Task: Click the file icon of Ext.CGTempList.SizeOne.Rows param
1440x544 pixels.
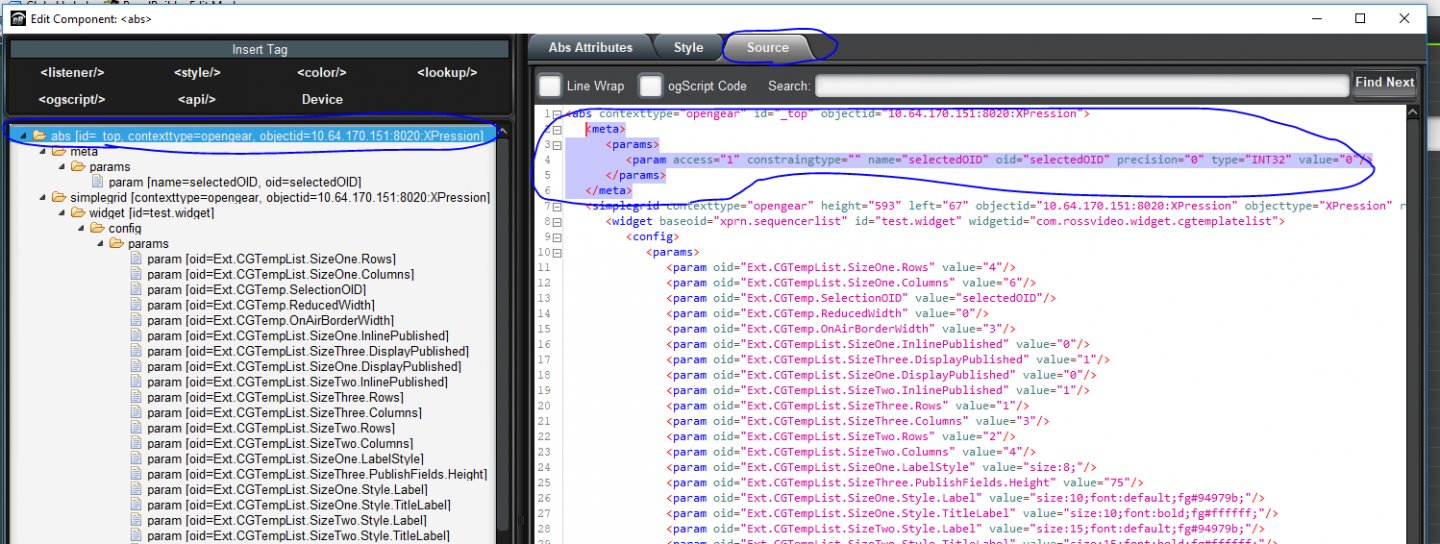Action: (136, 259)
